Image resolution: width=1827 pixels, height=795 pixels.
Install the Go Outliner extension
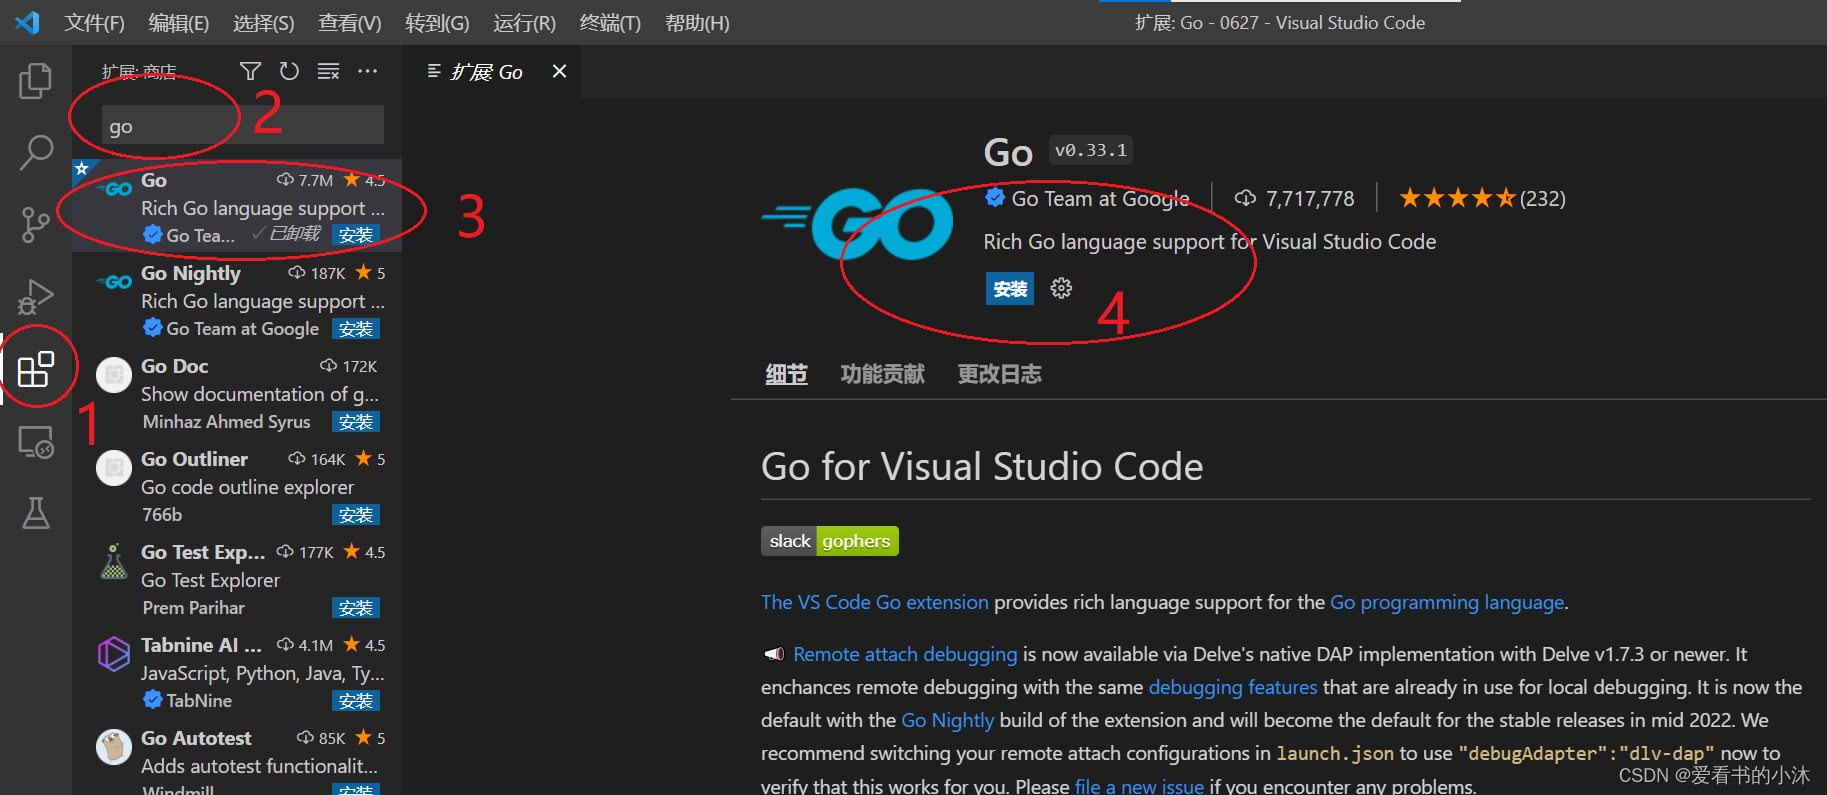(x=356, y=515)
